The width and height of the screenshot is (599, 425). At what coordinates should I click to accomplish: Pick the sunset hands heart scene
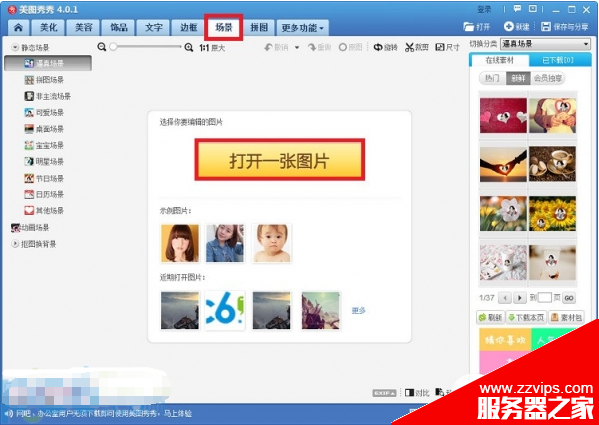pyautogui.click(x=503, y=165)
